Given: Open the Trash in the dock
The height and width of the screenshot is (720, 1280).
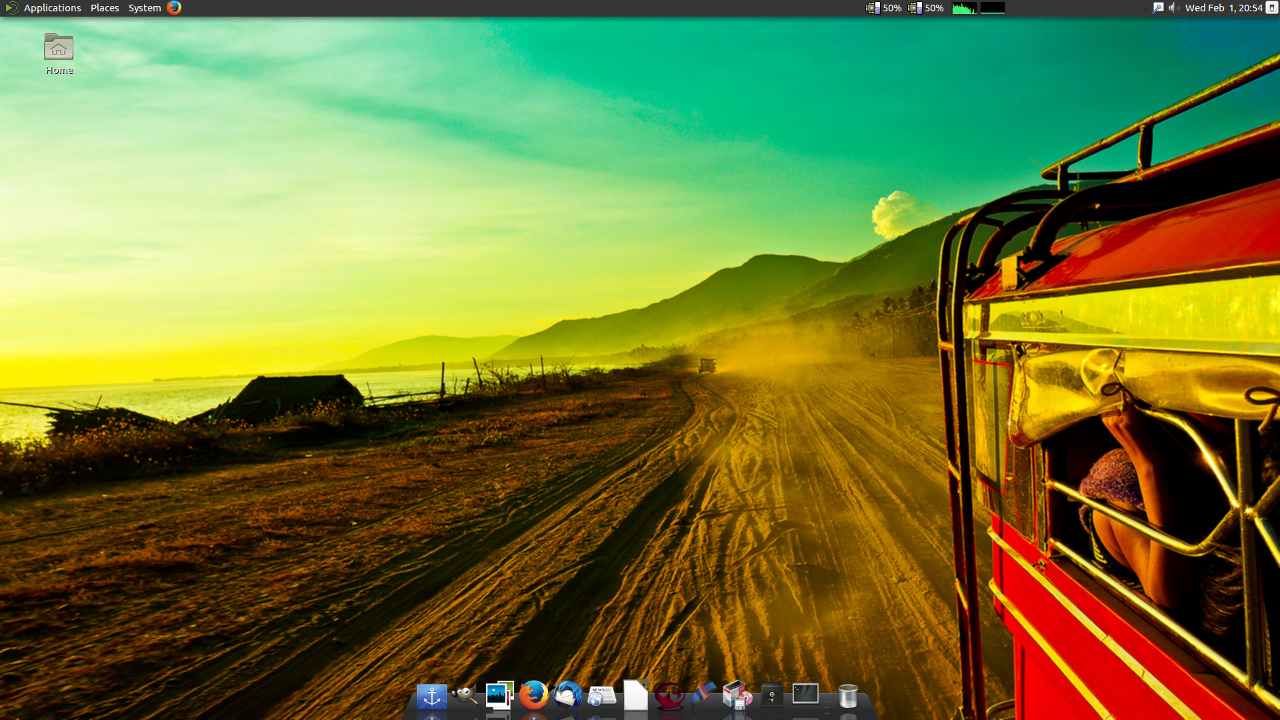Looking at the screenshot, I should (848, 695).
